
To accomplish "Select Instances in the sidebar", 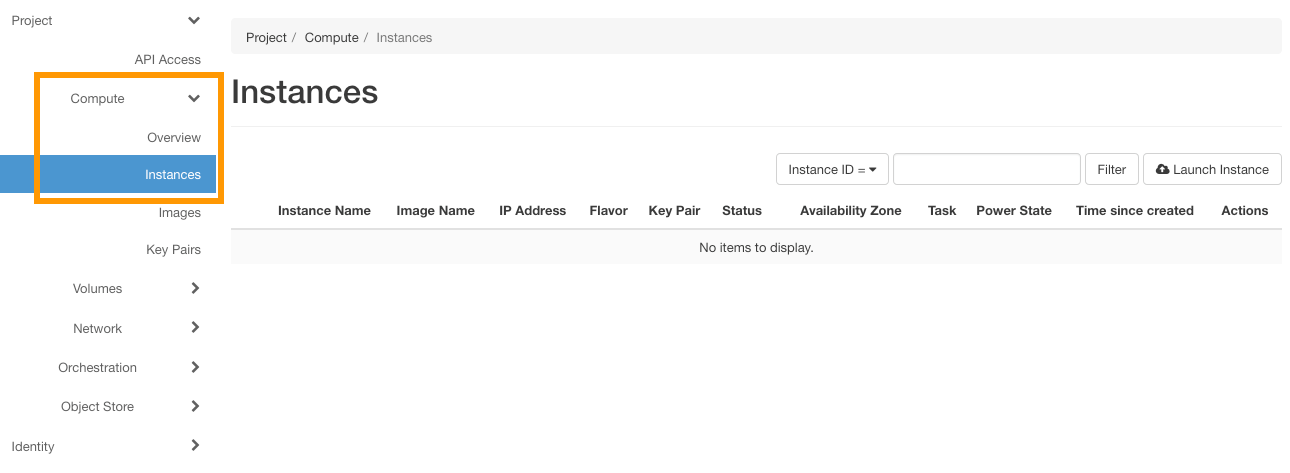I will (172, 175).
